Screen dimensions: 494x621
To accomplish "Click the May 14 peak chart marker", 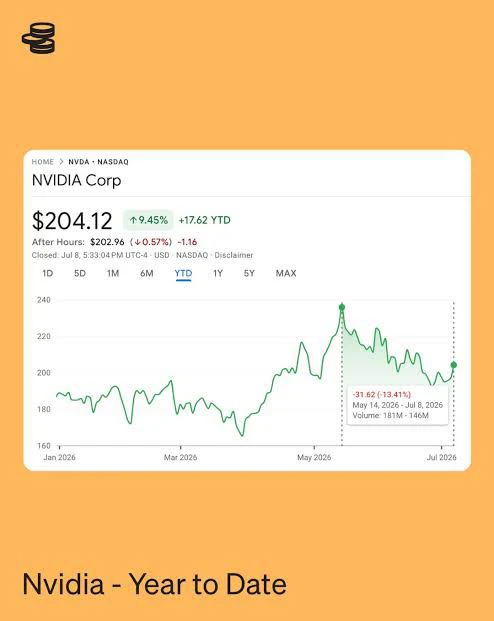I will click(342, 307).
